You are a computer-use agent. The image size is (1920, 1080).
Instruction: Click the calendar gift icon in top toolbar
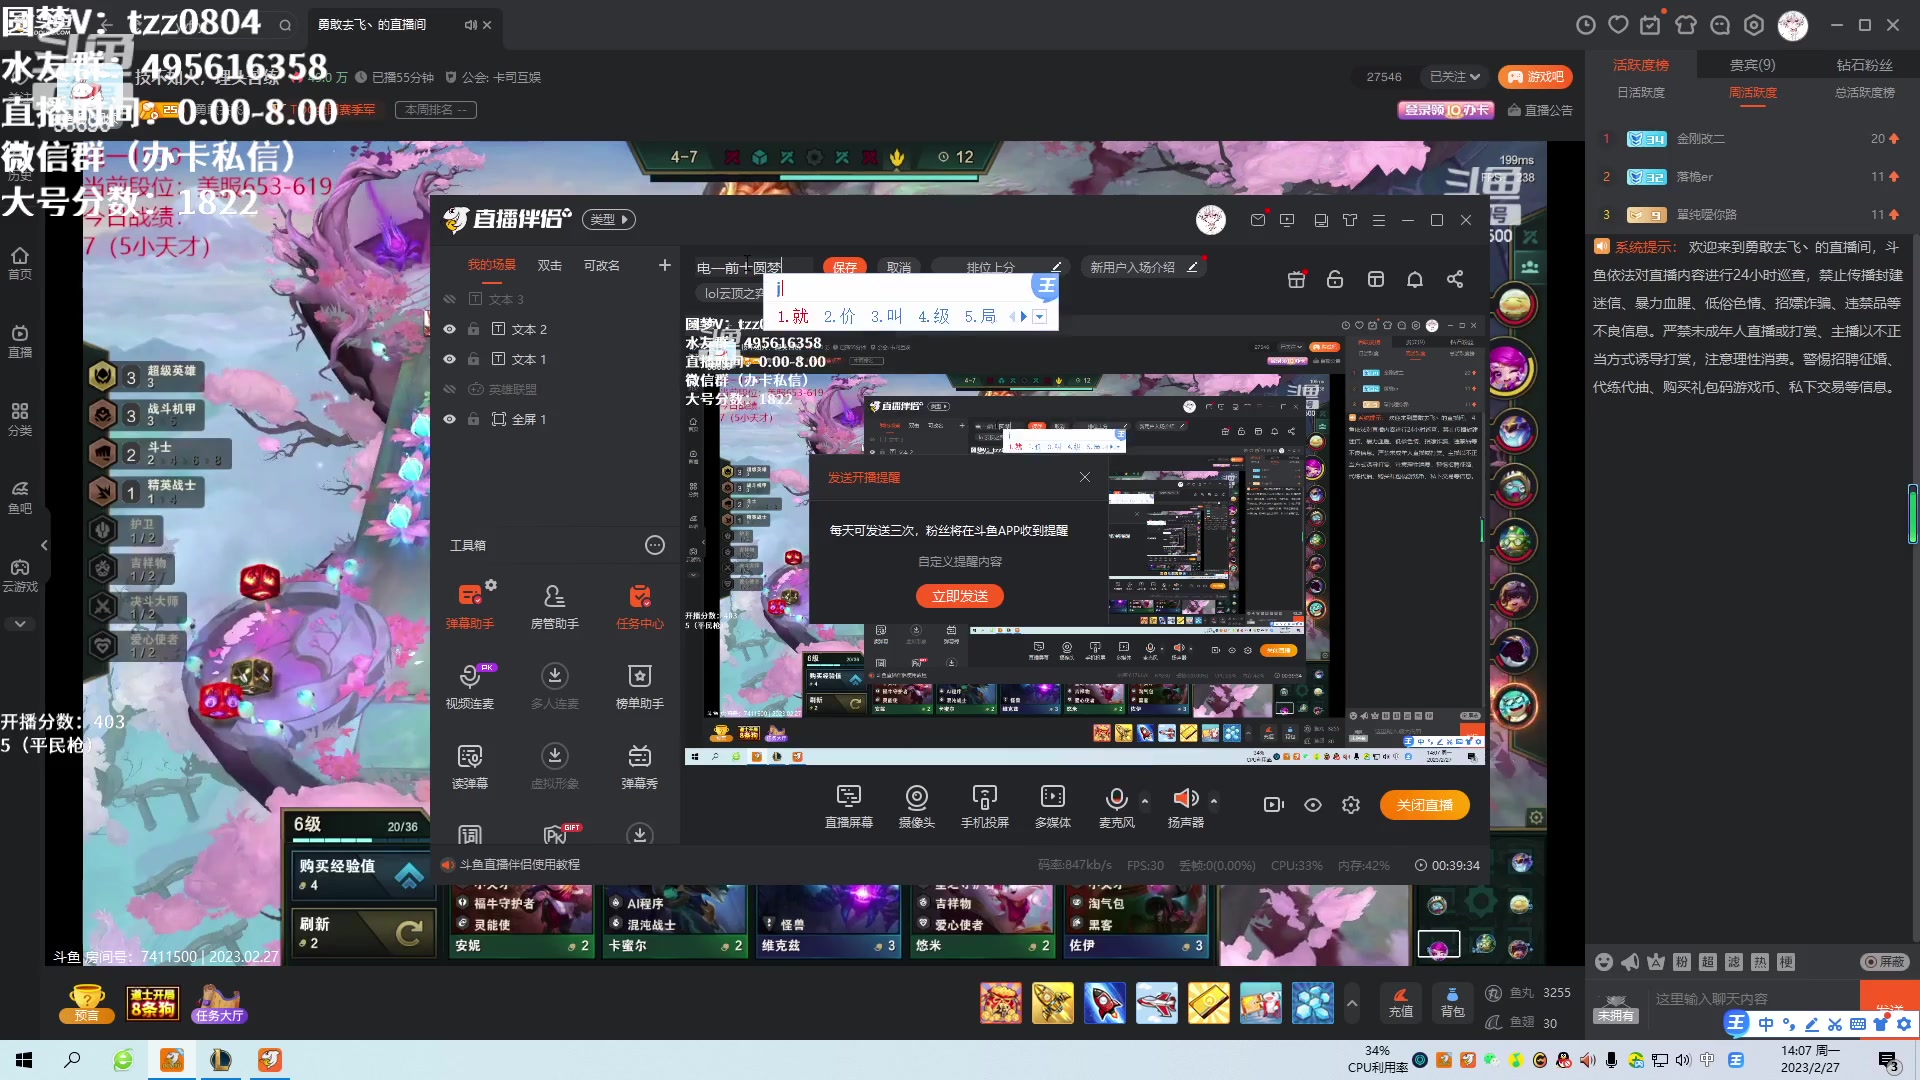1296,279
